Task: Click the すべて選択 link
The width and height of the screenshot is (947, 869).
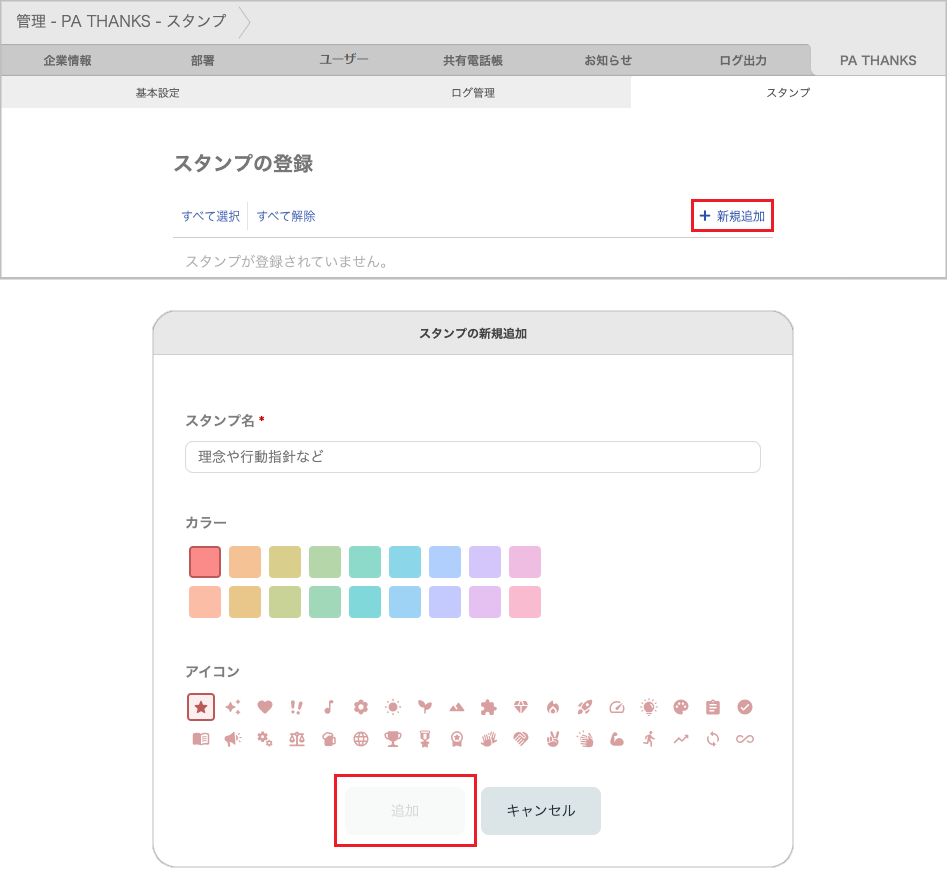Action: pyautogui.click(x=212, y=215)
